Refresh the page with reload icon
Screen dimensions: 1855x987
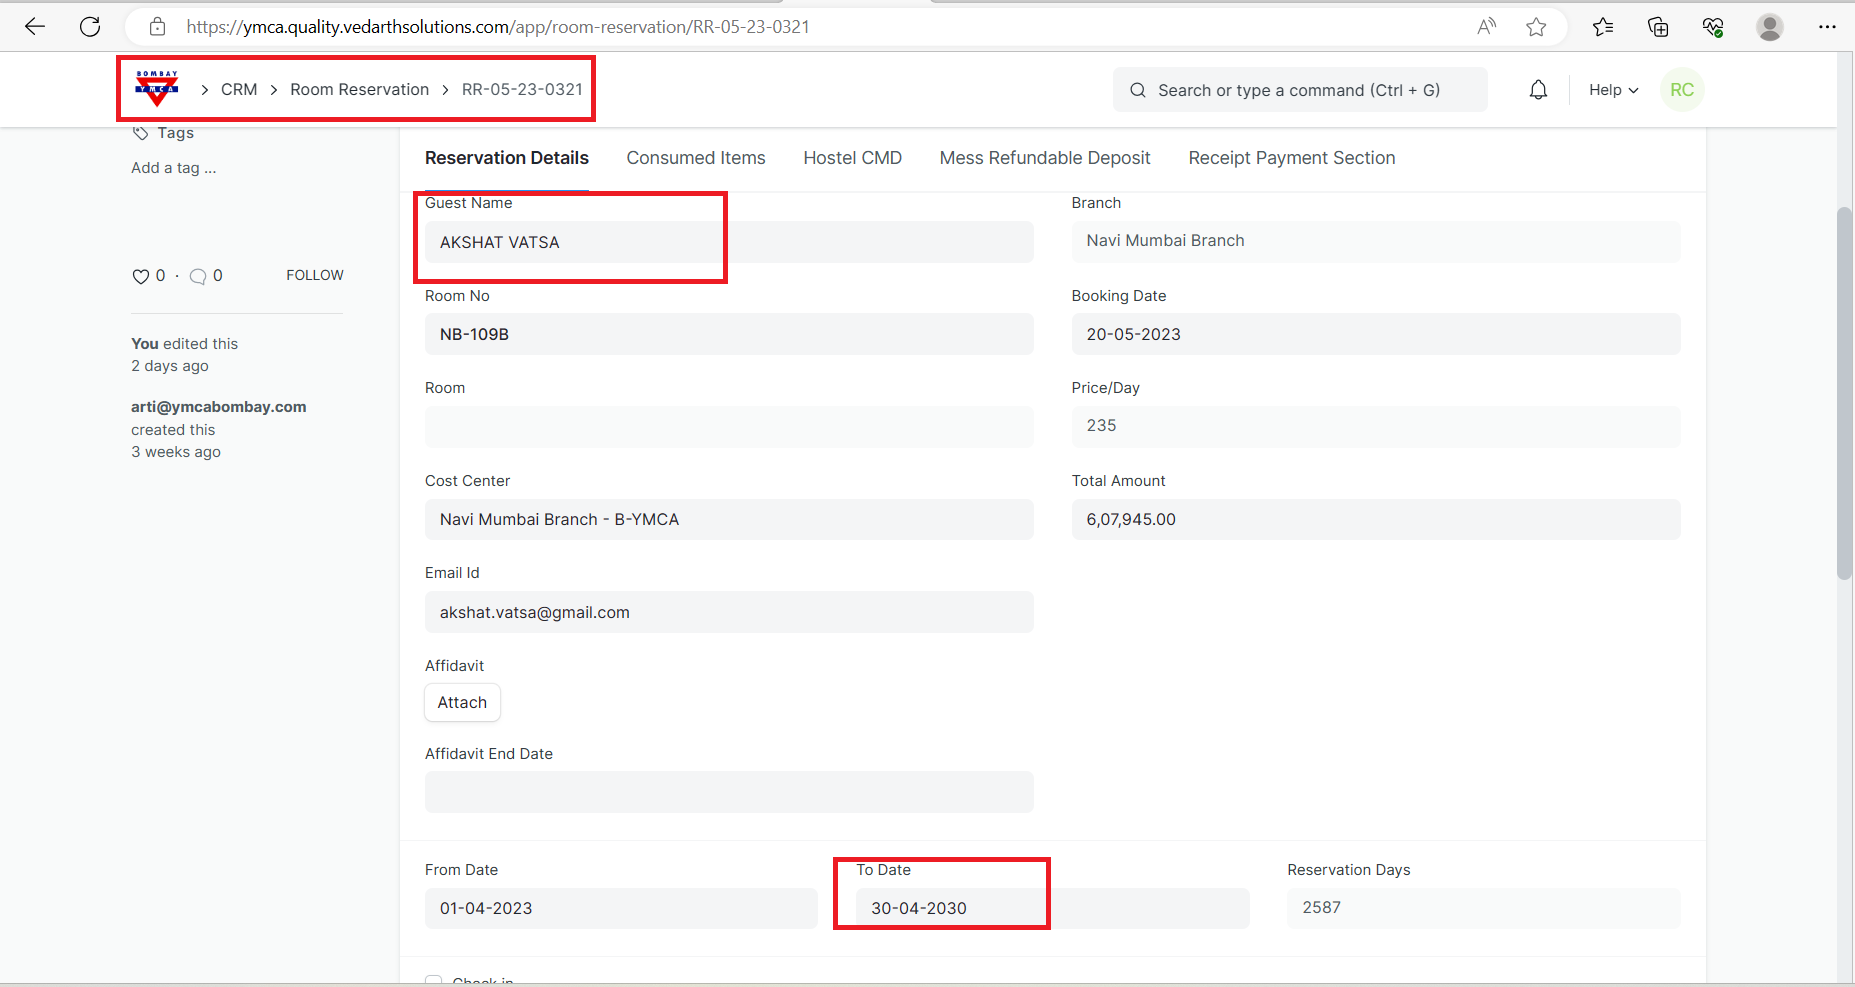click(90, 27)
